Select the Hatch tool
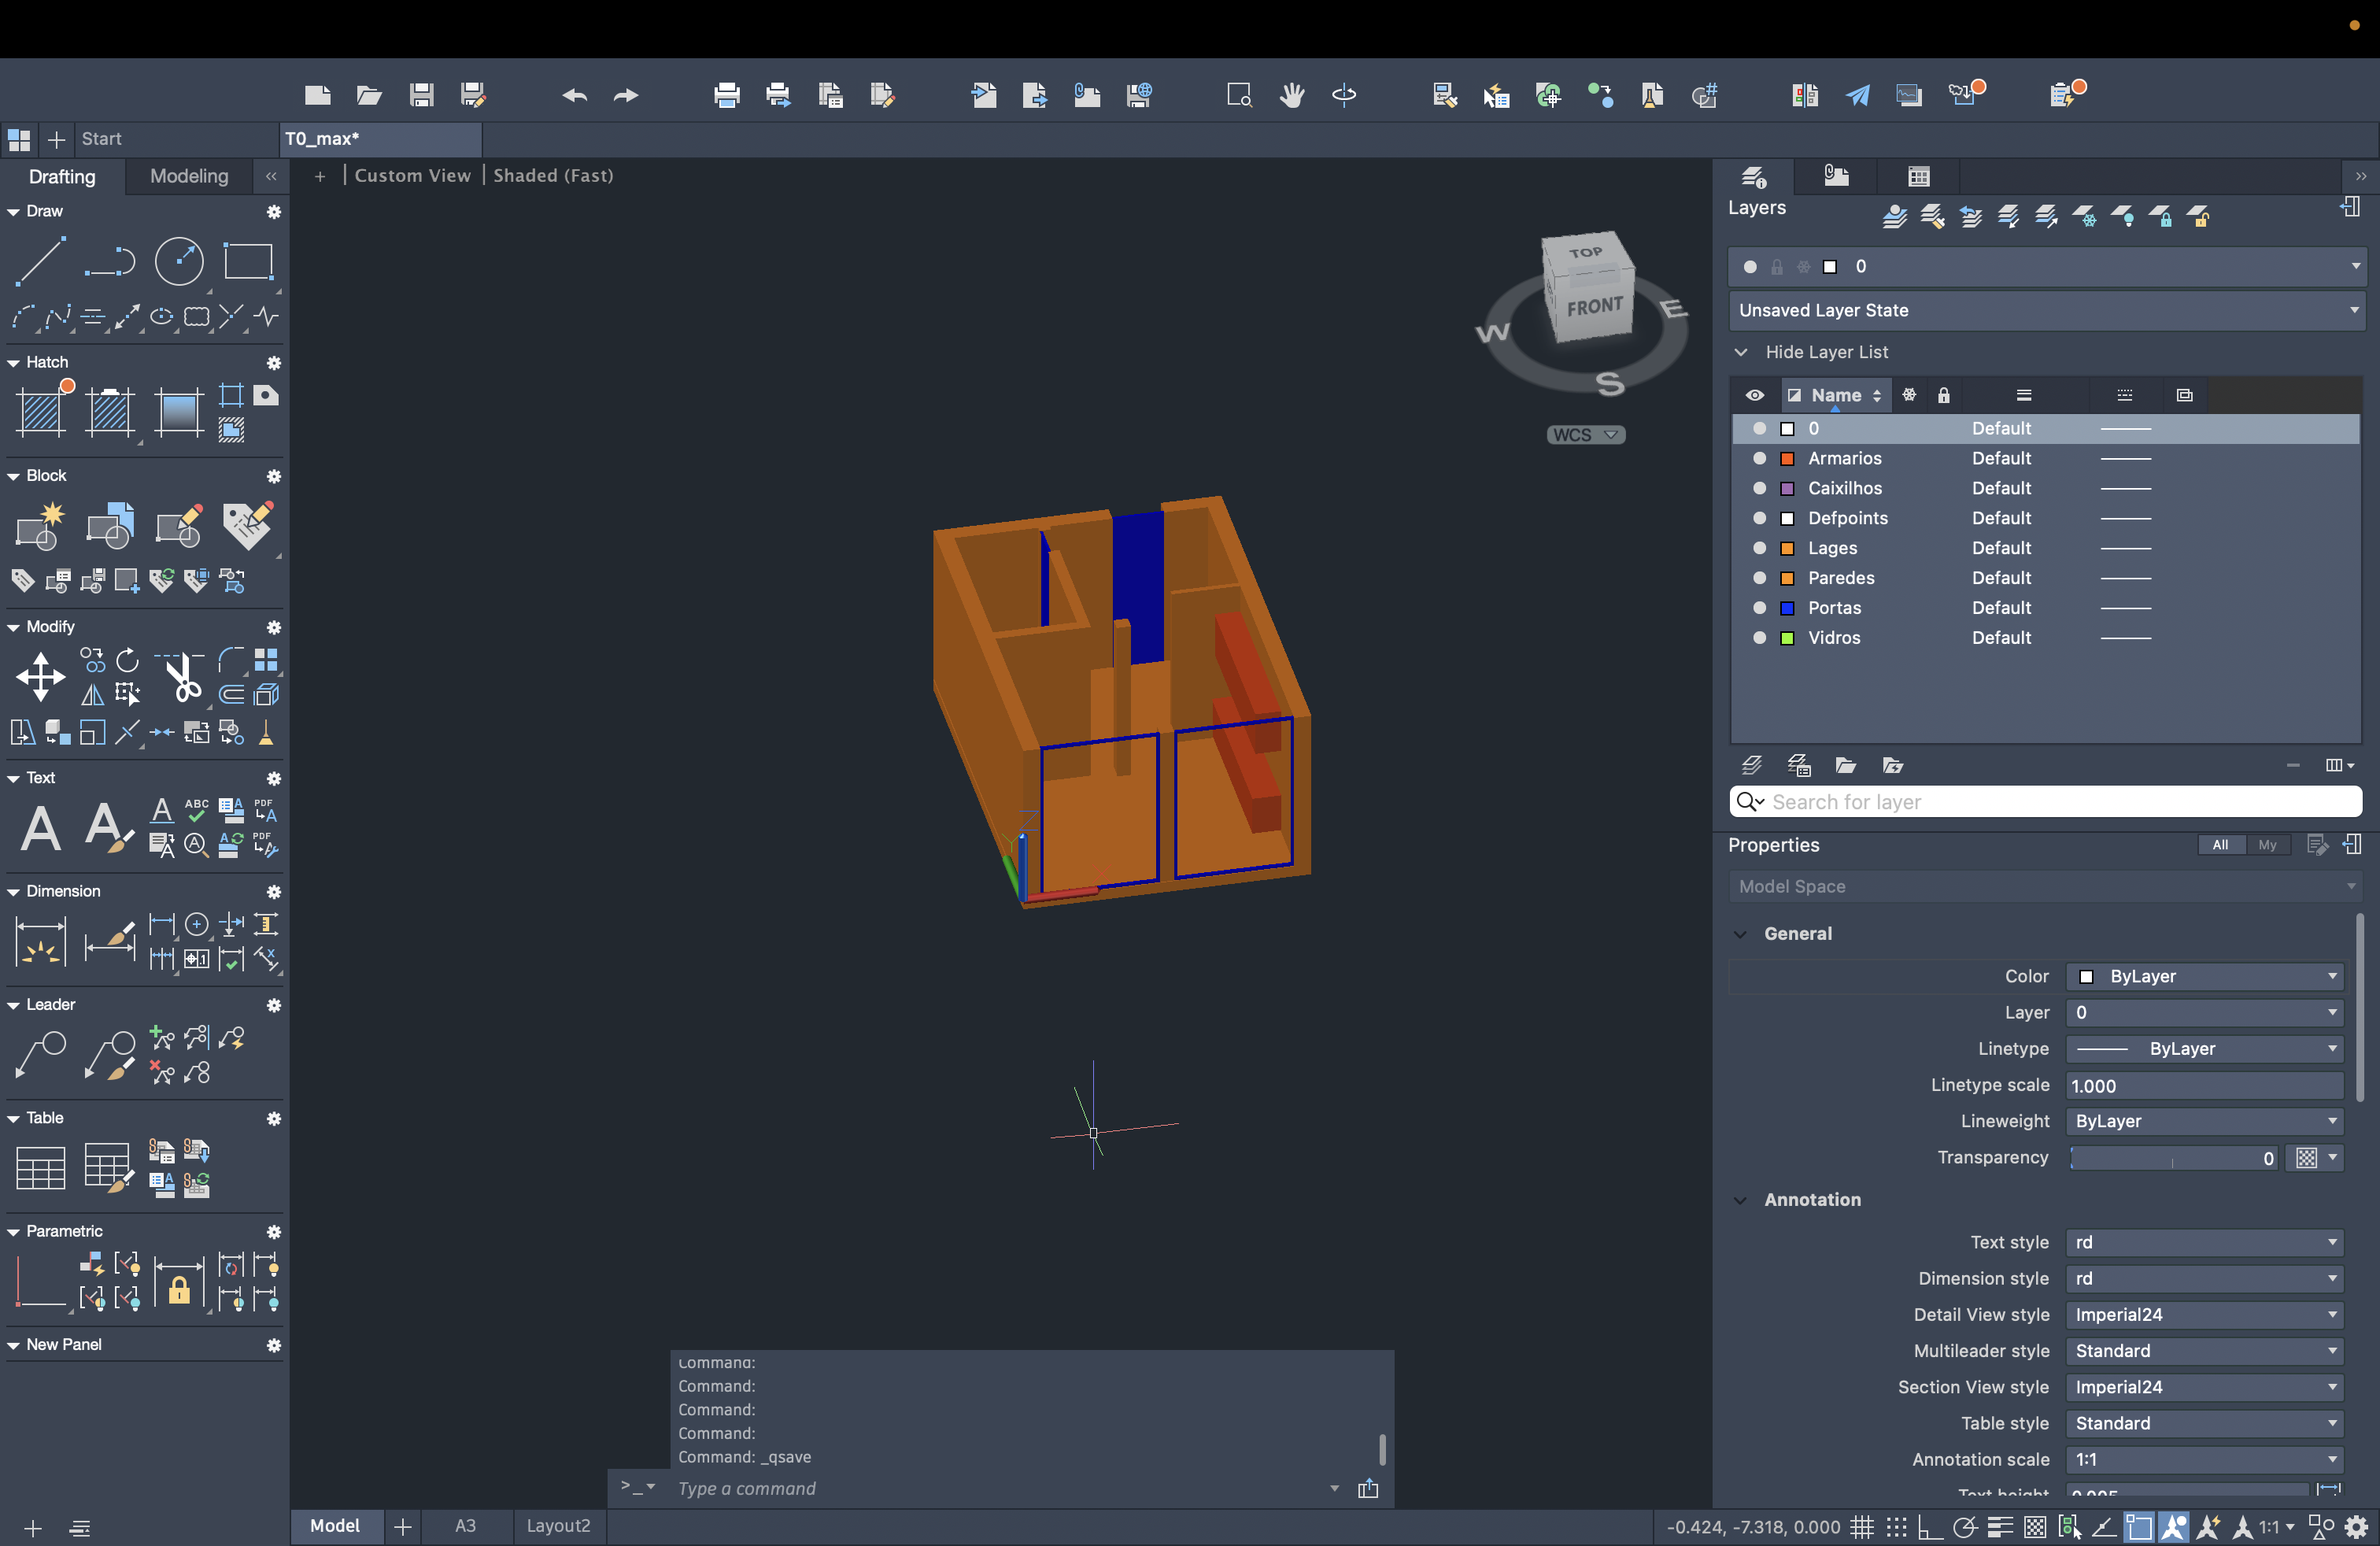Image resolution: width=2380 pixels, height=1546 pixels. [x=42, y=411]
